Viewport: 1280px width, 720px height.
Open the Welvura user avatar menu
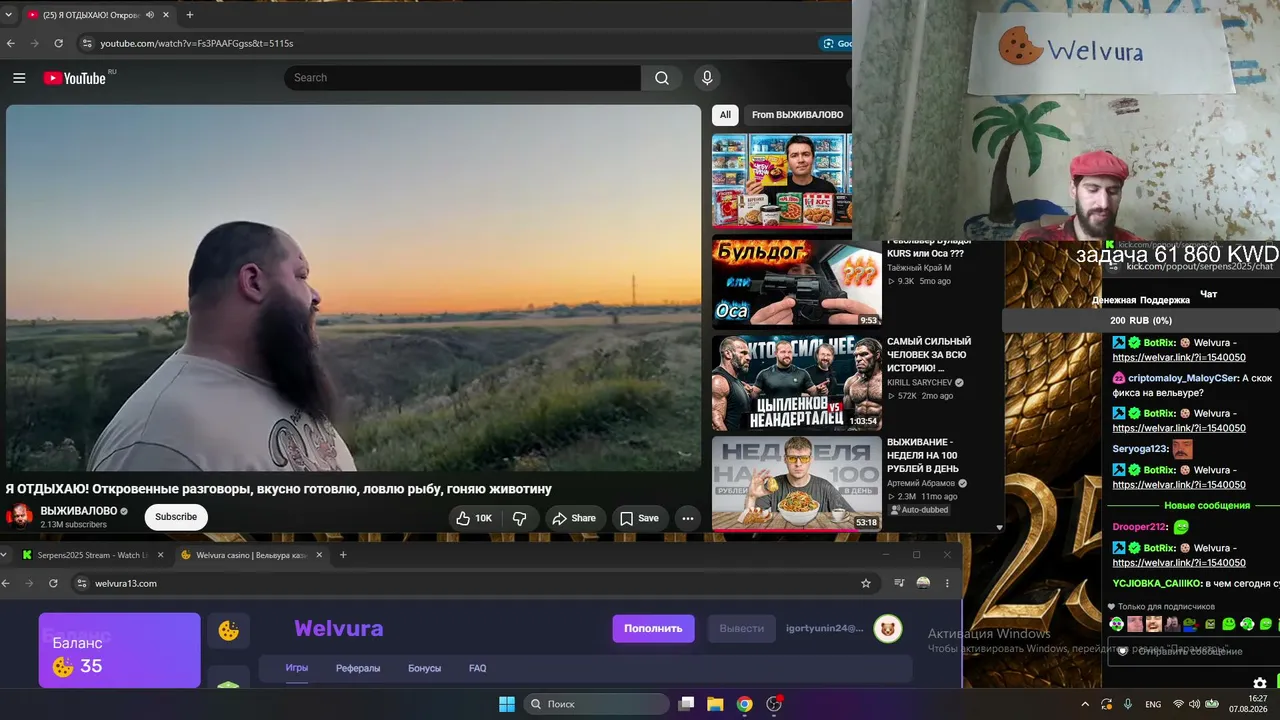point(888,628)
